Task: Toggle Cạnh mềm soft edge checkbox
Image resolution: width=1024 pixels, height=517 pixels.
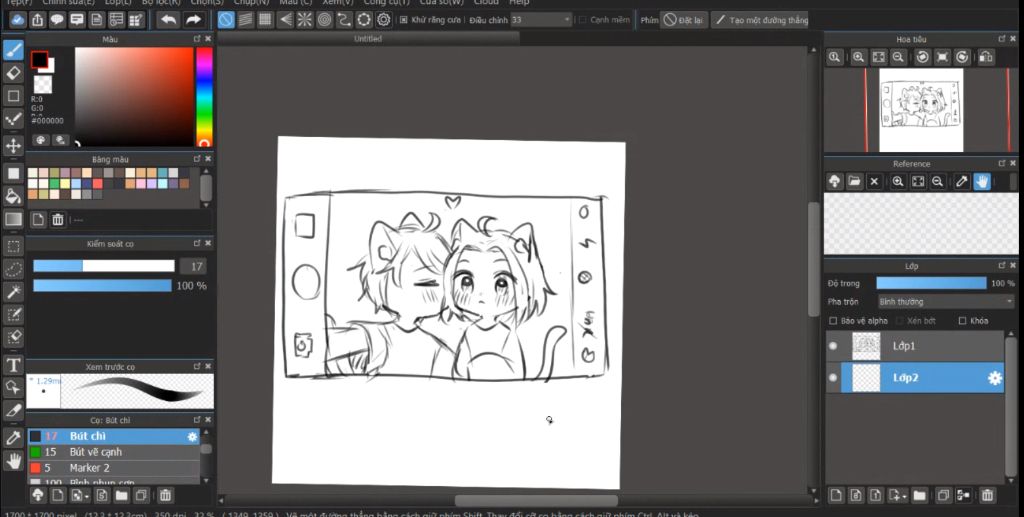Action: tap(583, 20)
